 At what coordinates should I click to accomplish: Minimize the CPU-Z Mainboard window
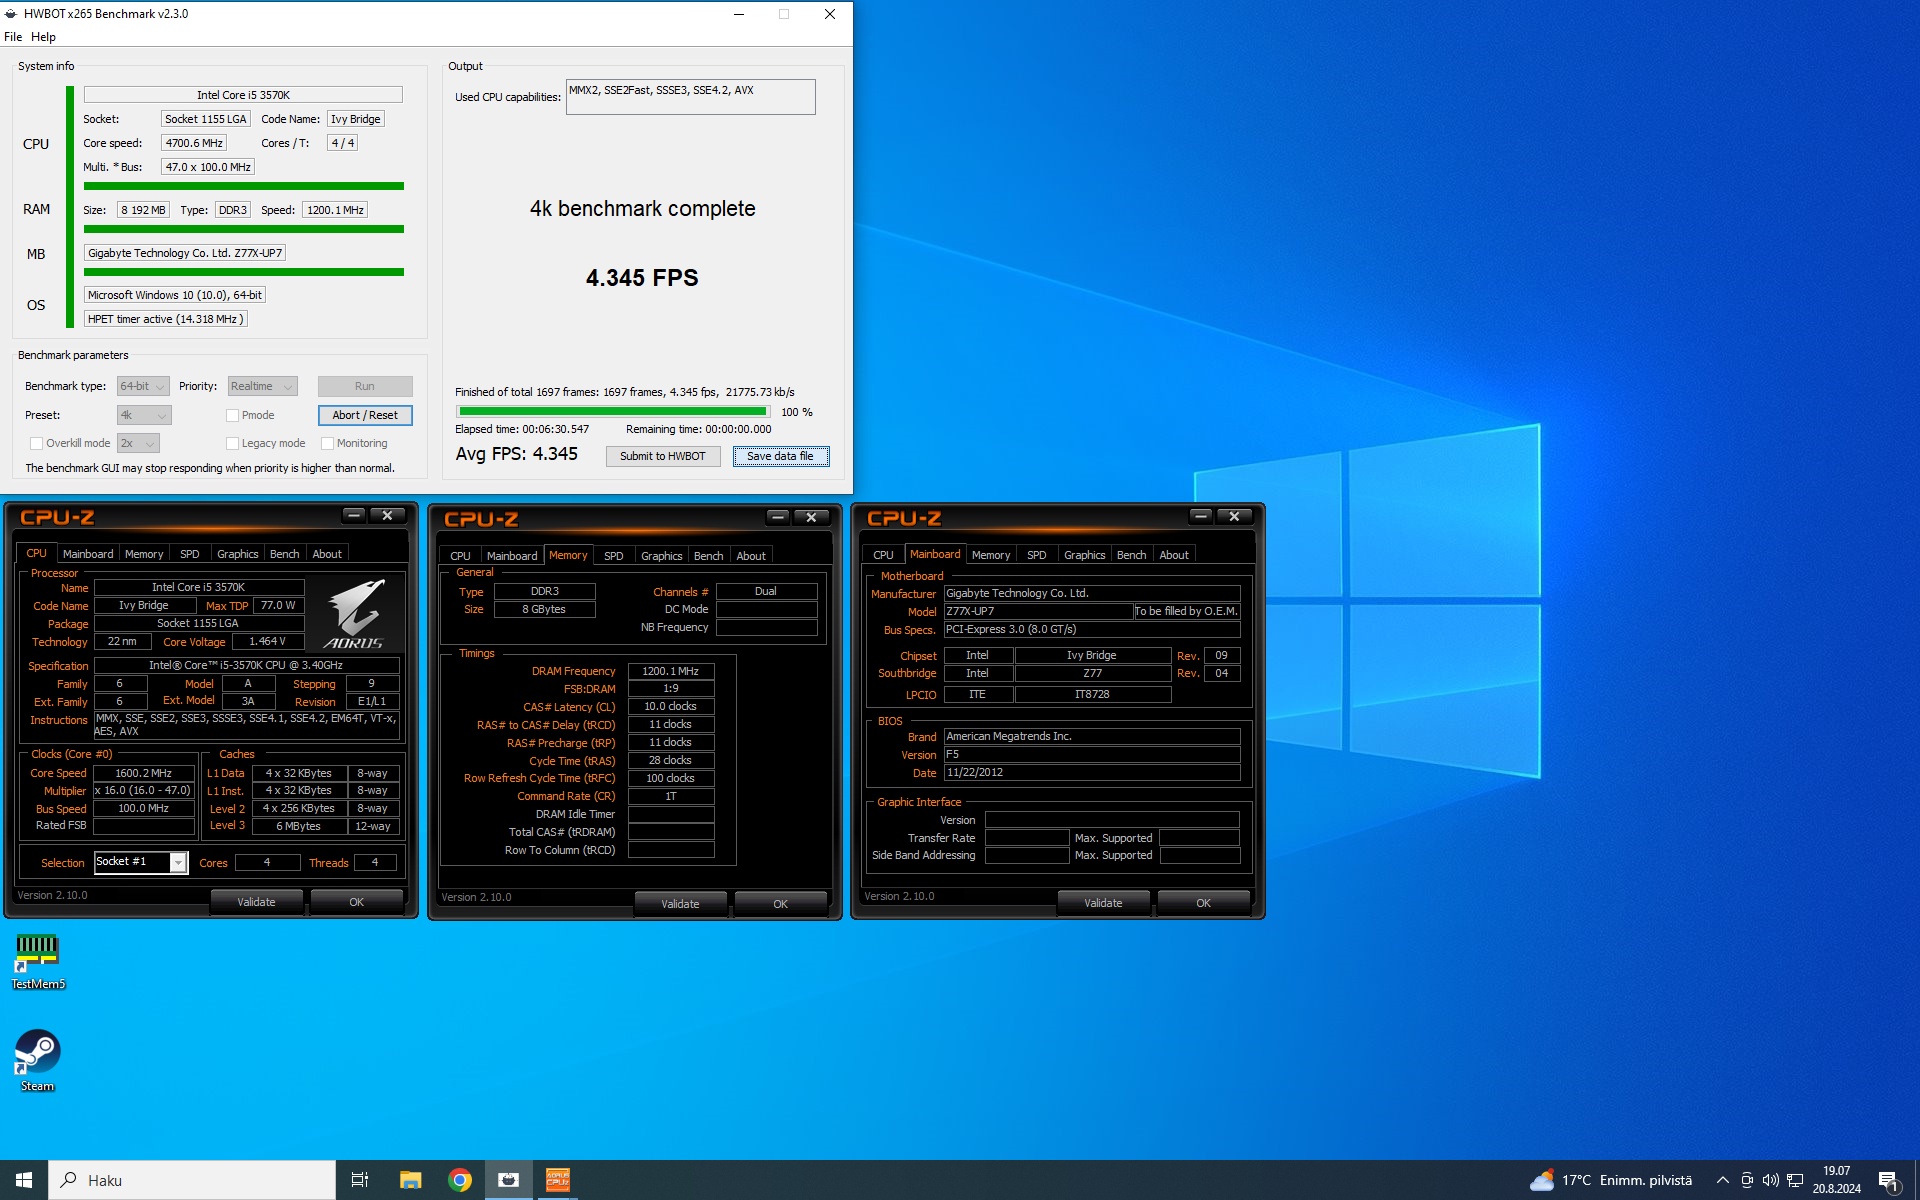(1201, 516)
